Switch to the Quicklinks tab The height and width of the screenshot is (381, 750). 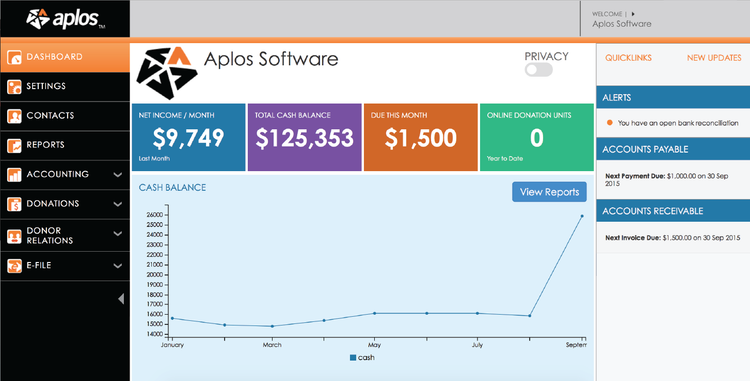pos(628,58)
